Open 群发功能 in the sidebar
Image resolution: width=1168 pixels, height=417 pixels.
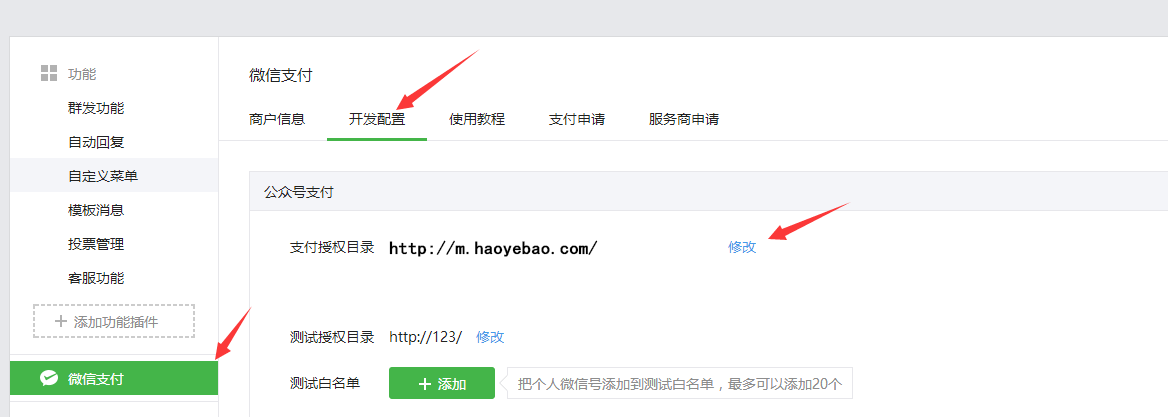coord(96,108)
